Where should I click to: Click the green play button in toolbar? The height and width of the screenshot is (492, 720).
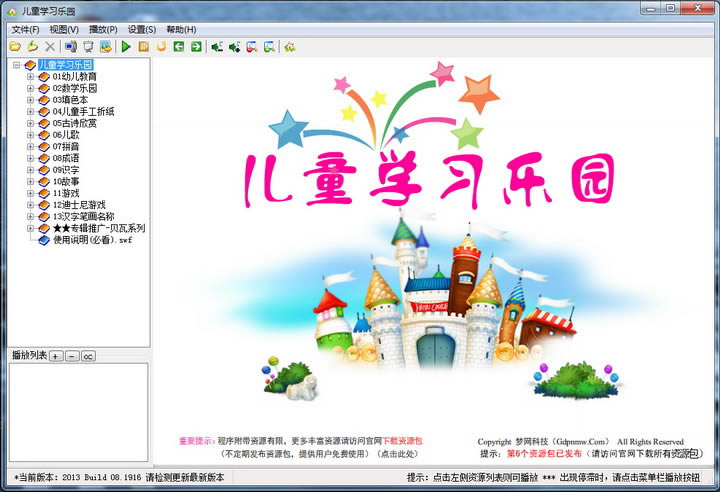tap(126, 46)
